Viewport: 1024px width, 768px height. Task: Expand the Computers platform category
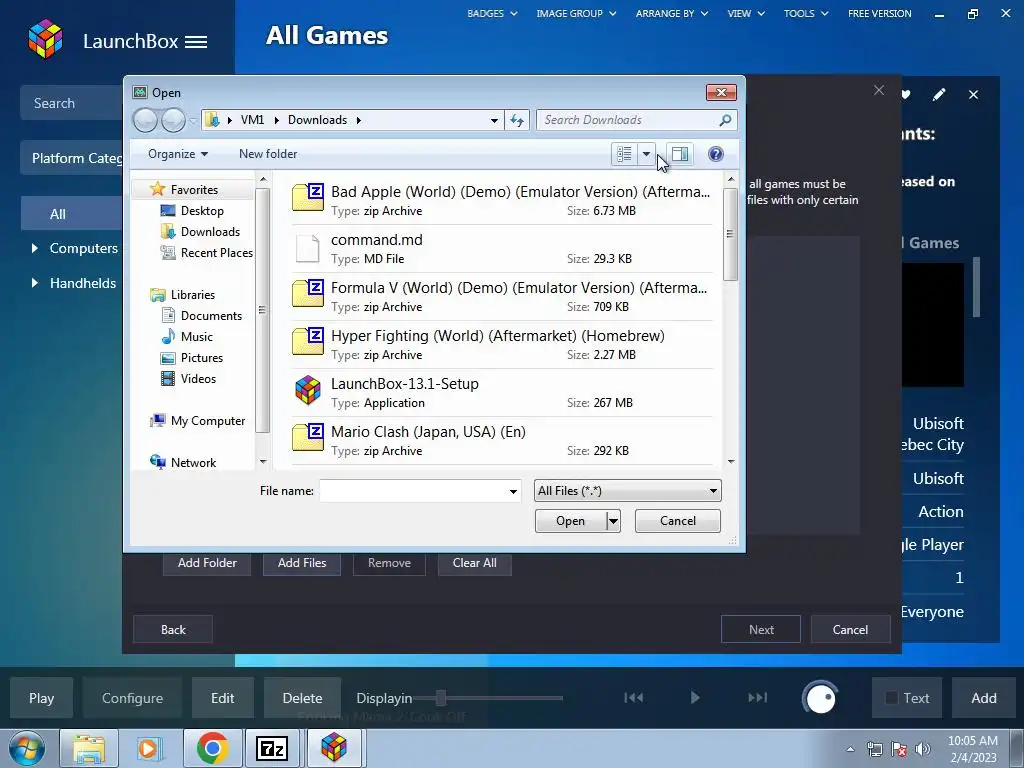[35, 248]
